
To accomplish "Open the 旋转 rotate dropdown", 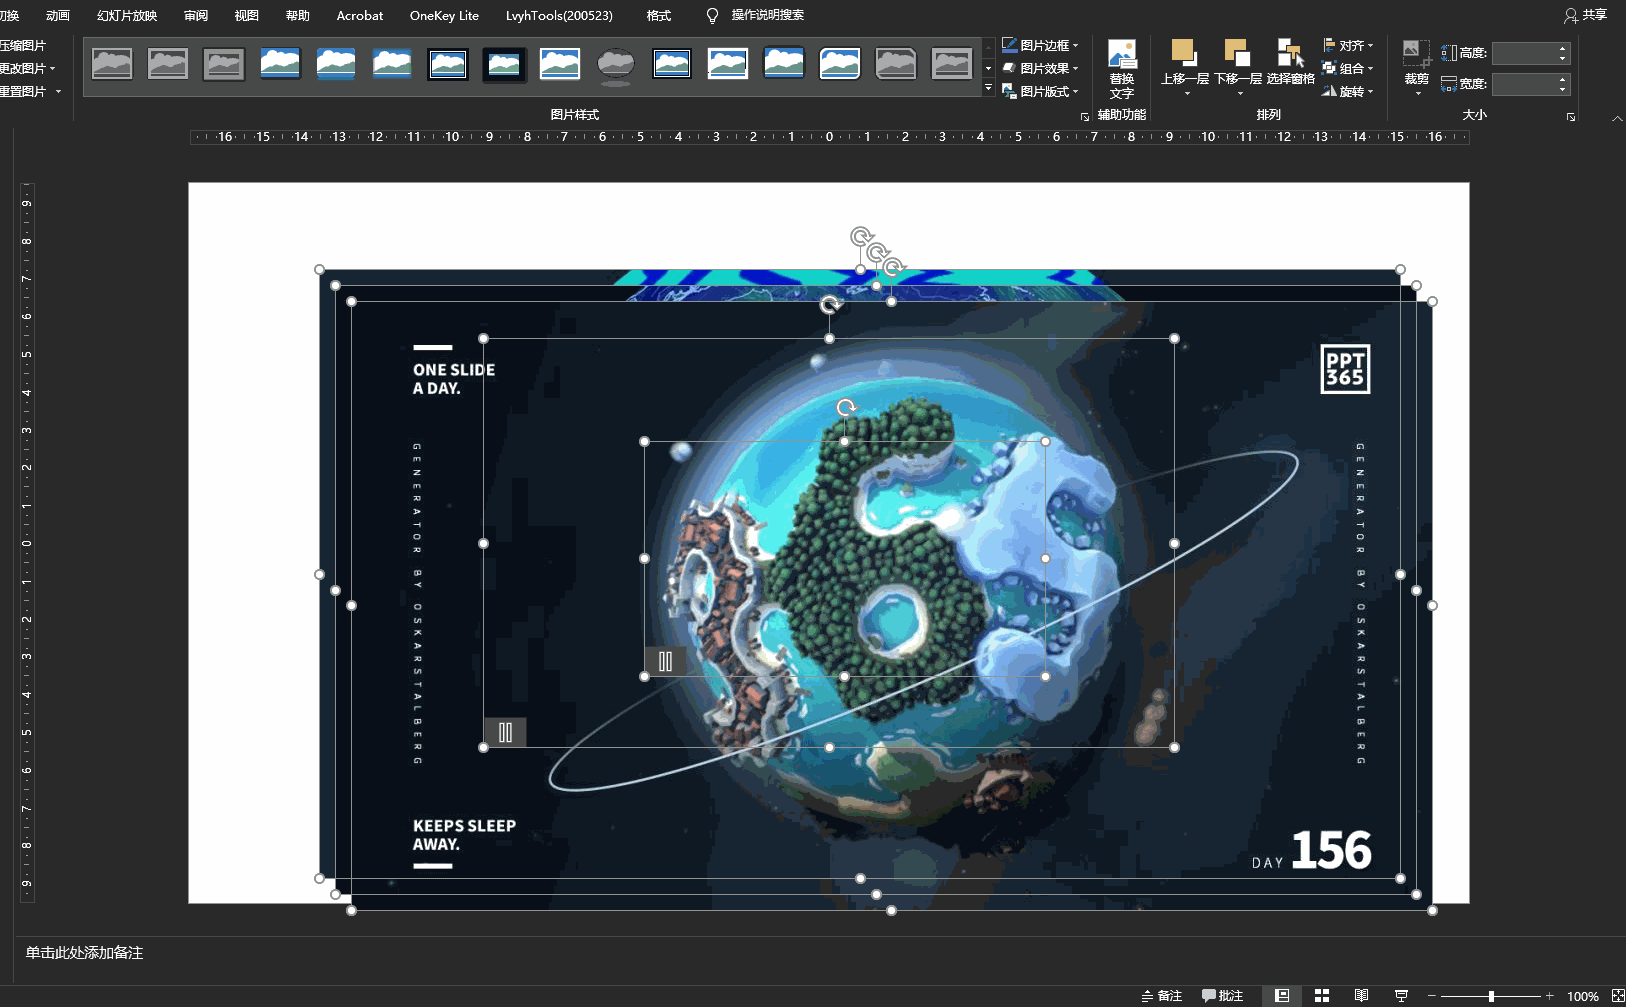I will click(x=1347, y=91).
